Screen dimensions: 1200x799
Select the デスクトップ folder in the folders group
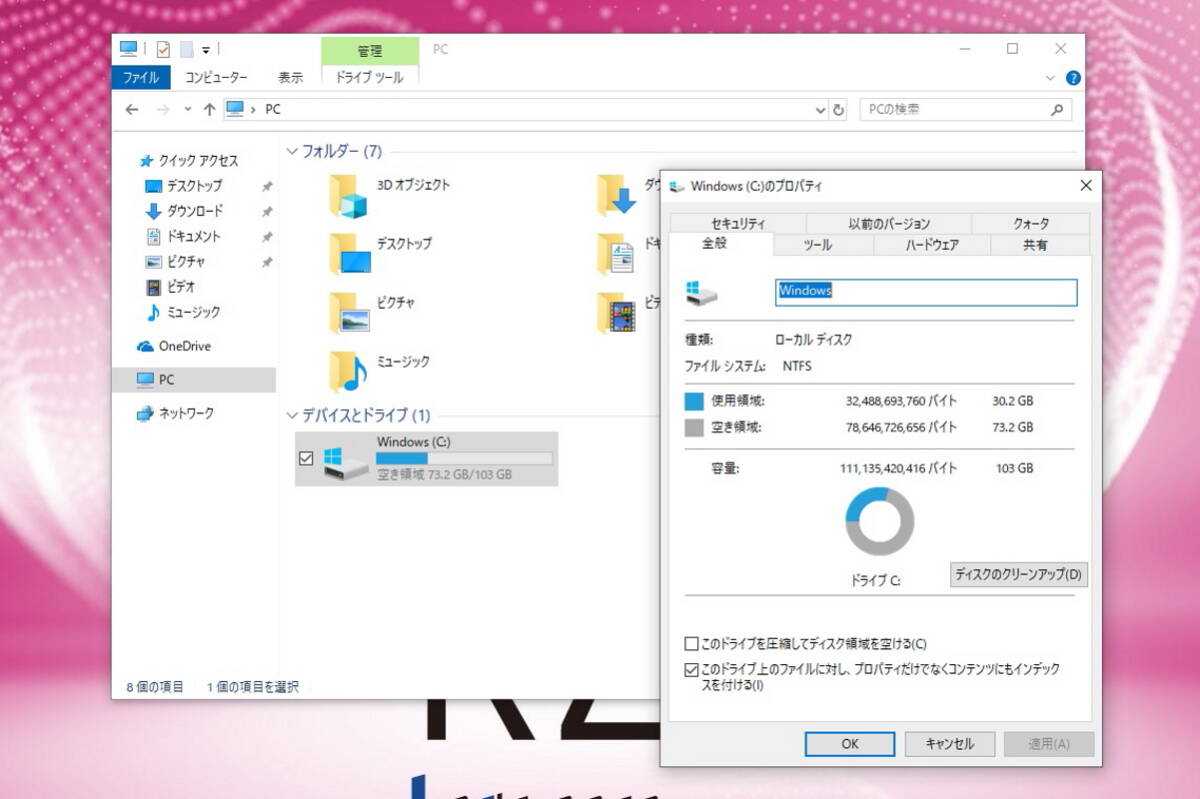[x=349, y=254]
